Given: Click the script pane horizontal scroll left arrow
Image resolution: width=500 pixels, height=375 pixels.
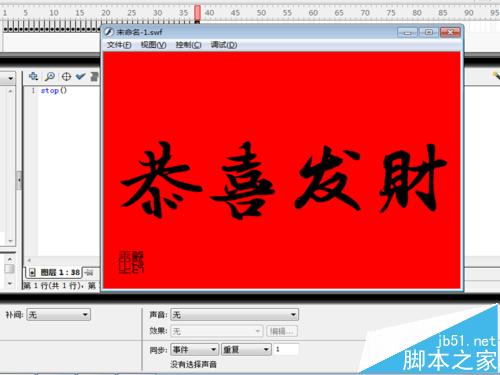Looking at the screenshot, I should tap(29, 260).
